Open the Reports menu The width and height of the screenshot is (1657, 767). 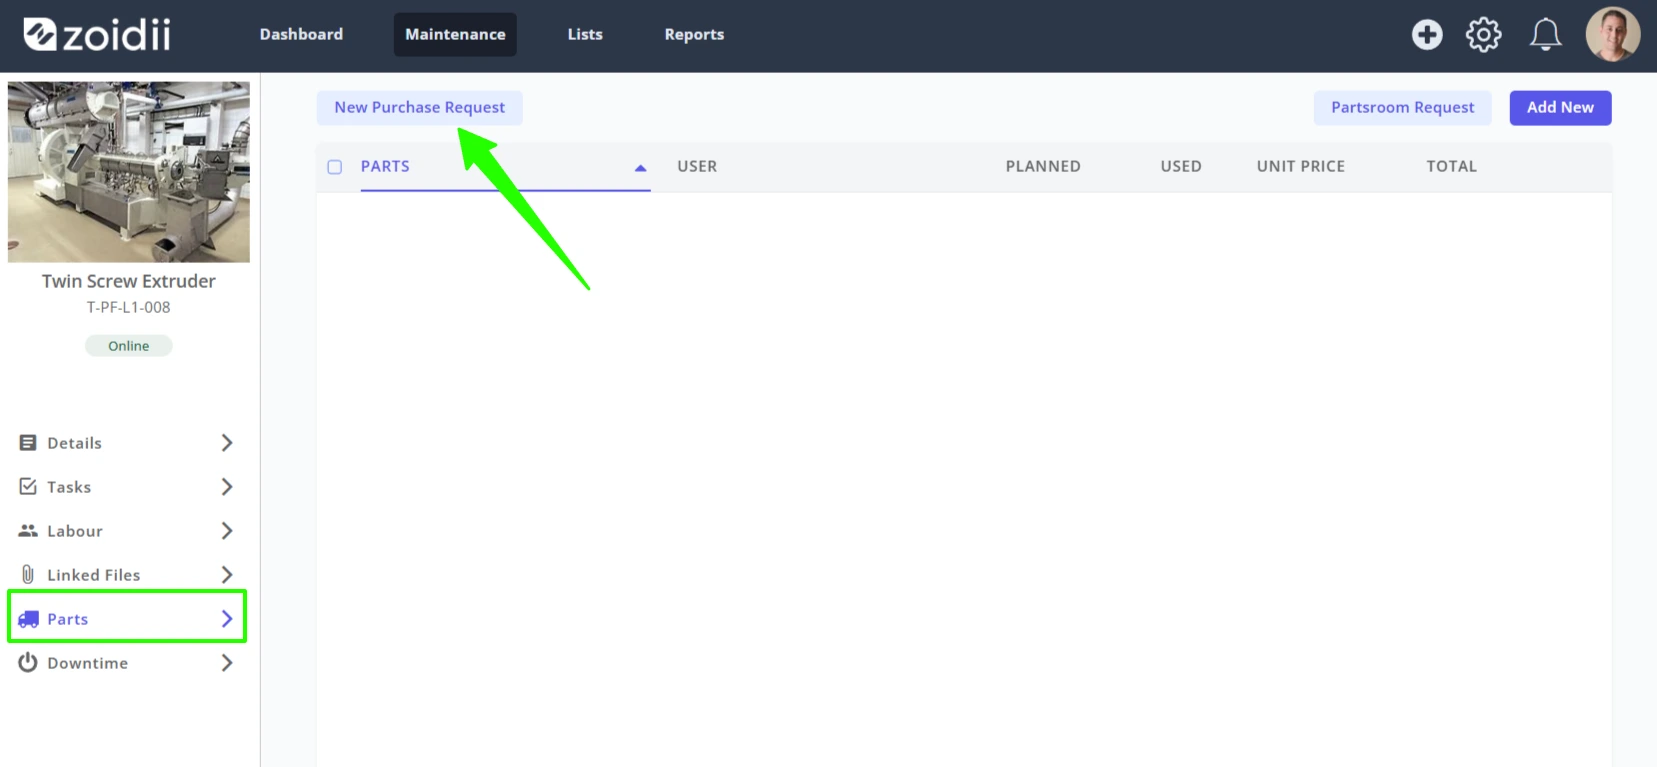(x=694, y=34)
